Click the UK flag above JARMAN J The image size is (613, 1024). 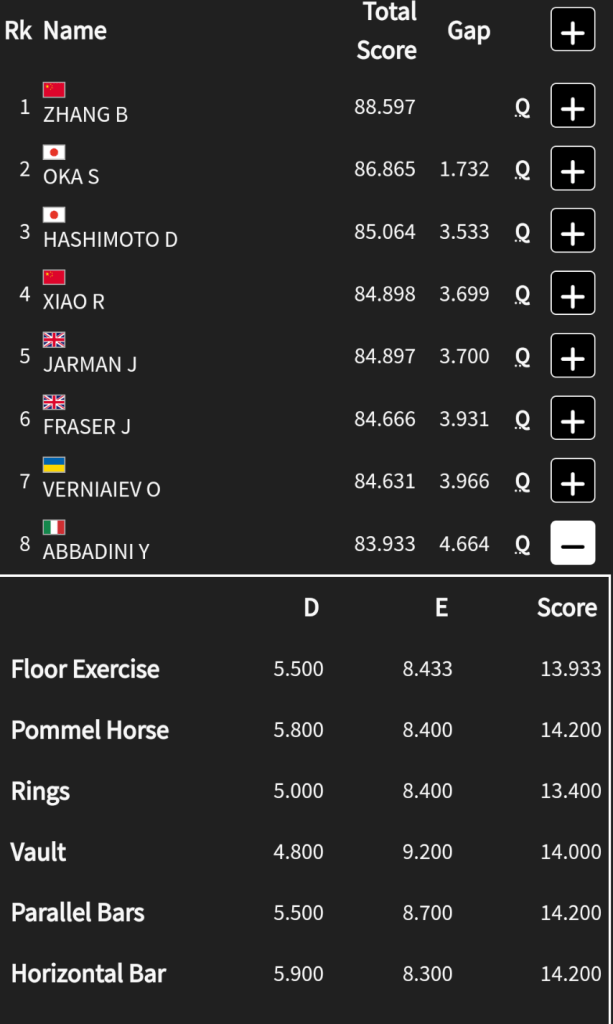54,340
